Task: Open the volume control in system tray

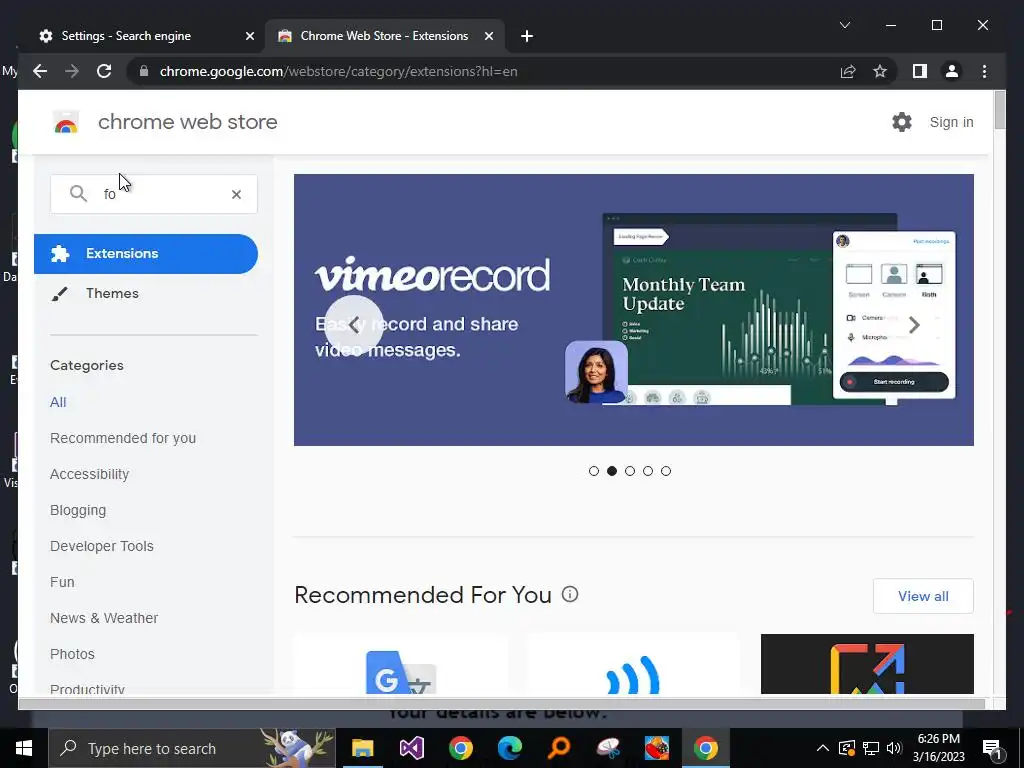Action: pos(894,748)
